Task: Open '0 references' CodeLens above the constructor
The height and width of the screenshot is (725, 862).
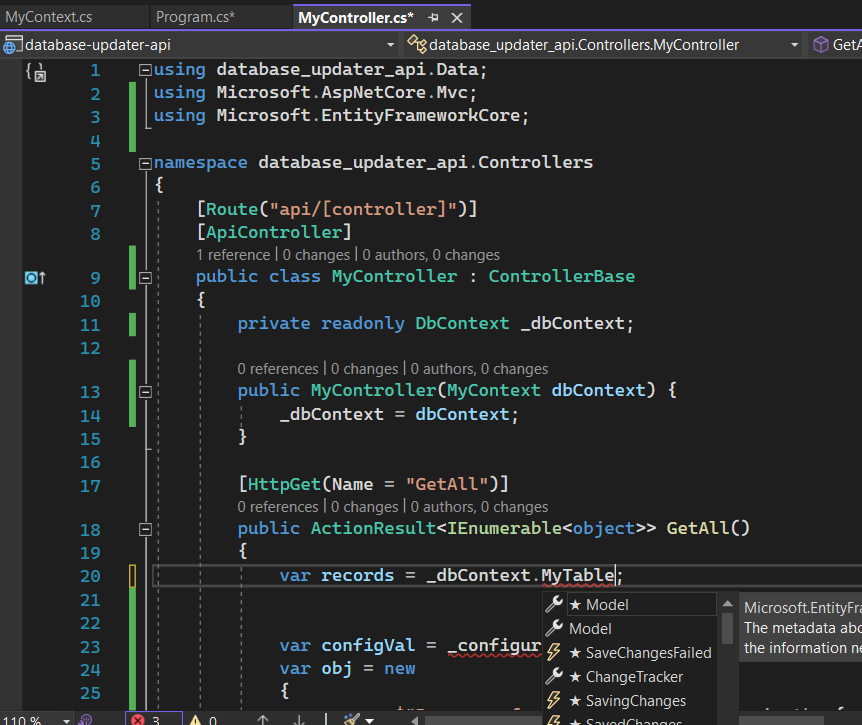Action: tap(278, 369)
